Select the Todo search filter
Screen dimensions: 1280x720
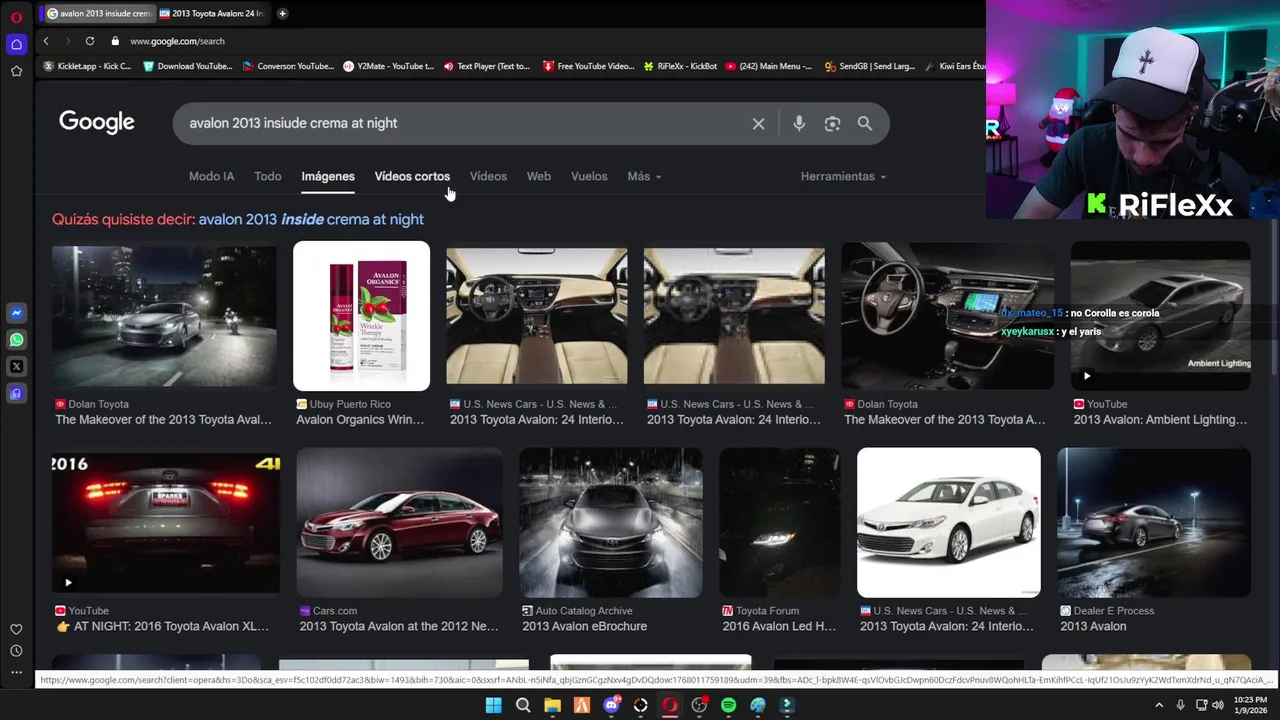click(x=267, y=176)
